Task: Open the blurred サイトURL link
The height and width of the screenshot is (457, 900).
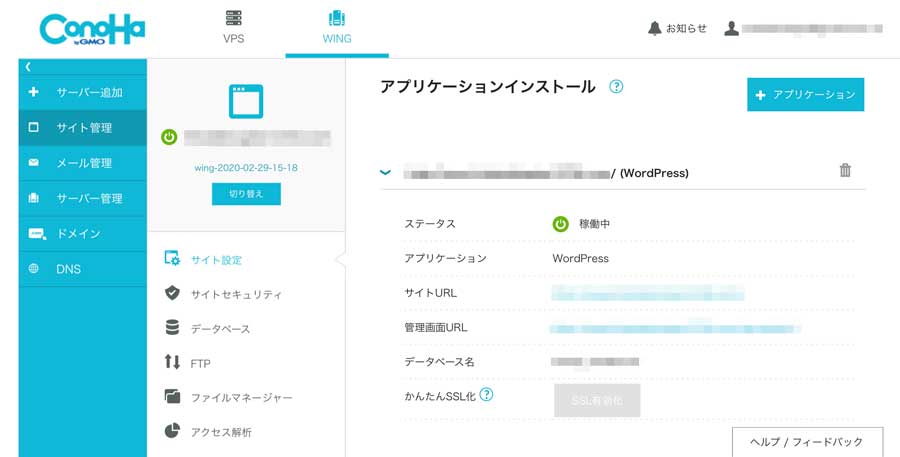Action: coord(648,293)
